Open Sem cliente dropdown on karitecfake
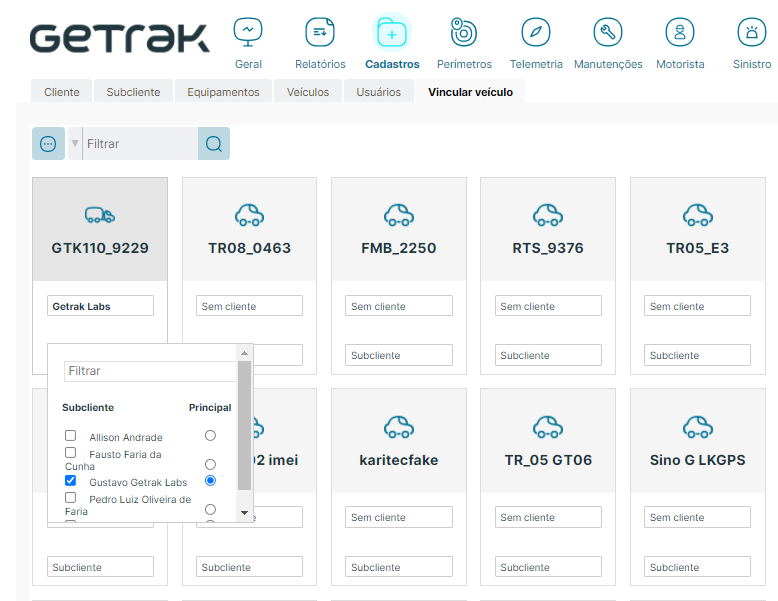This screenshot has width=778, height=601. point(398,517)
